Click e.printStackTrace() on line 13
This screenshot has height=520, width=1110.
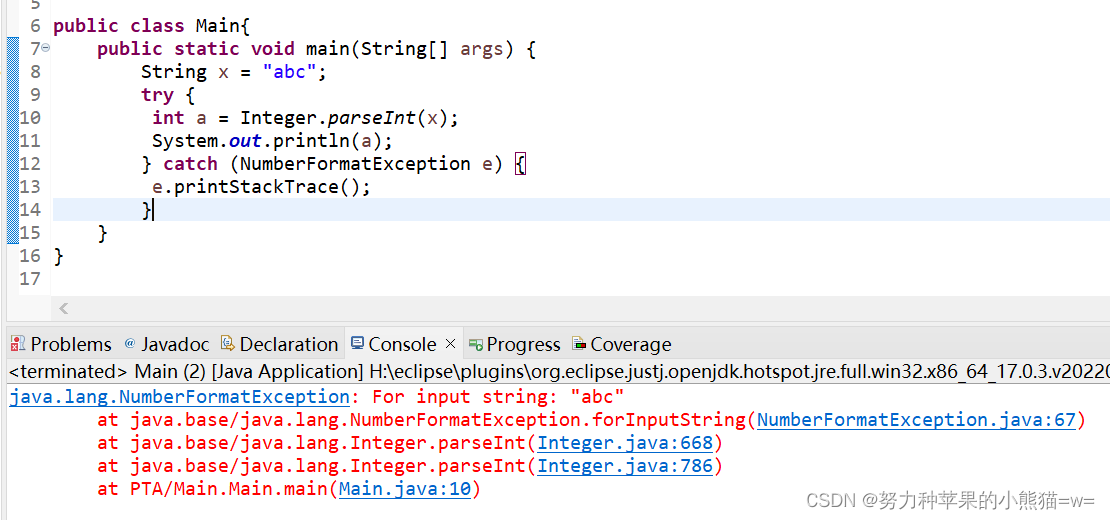point(261,187)
